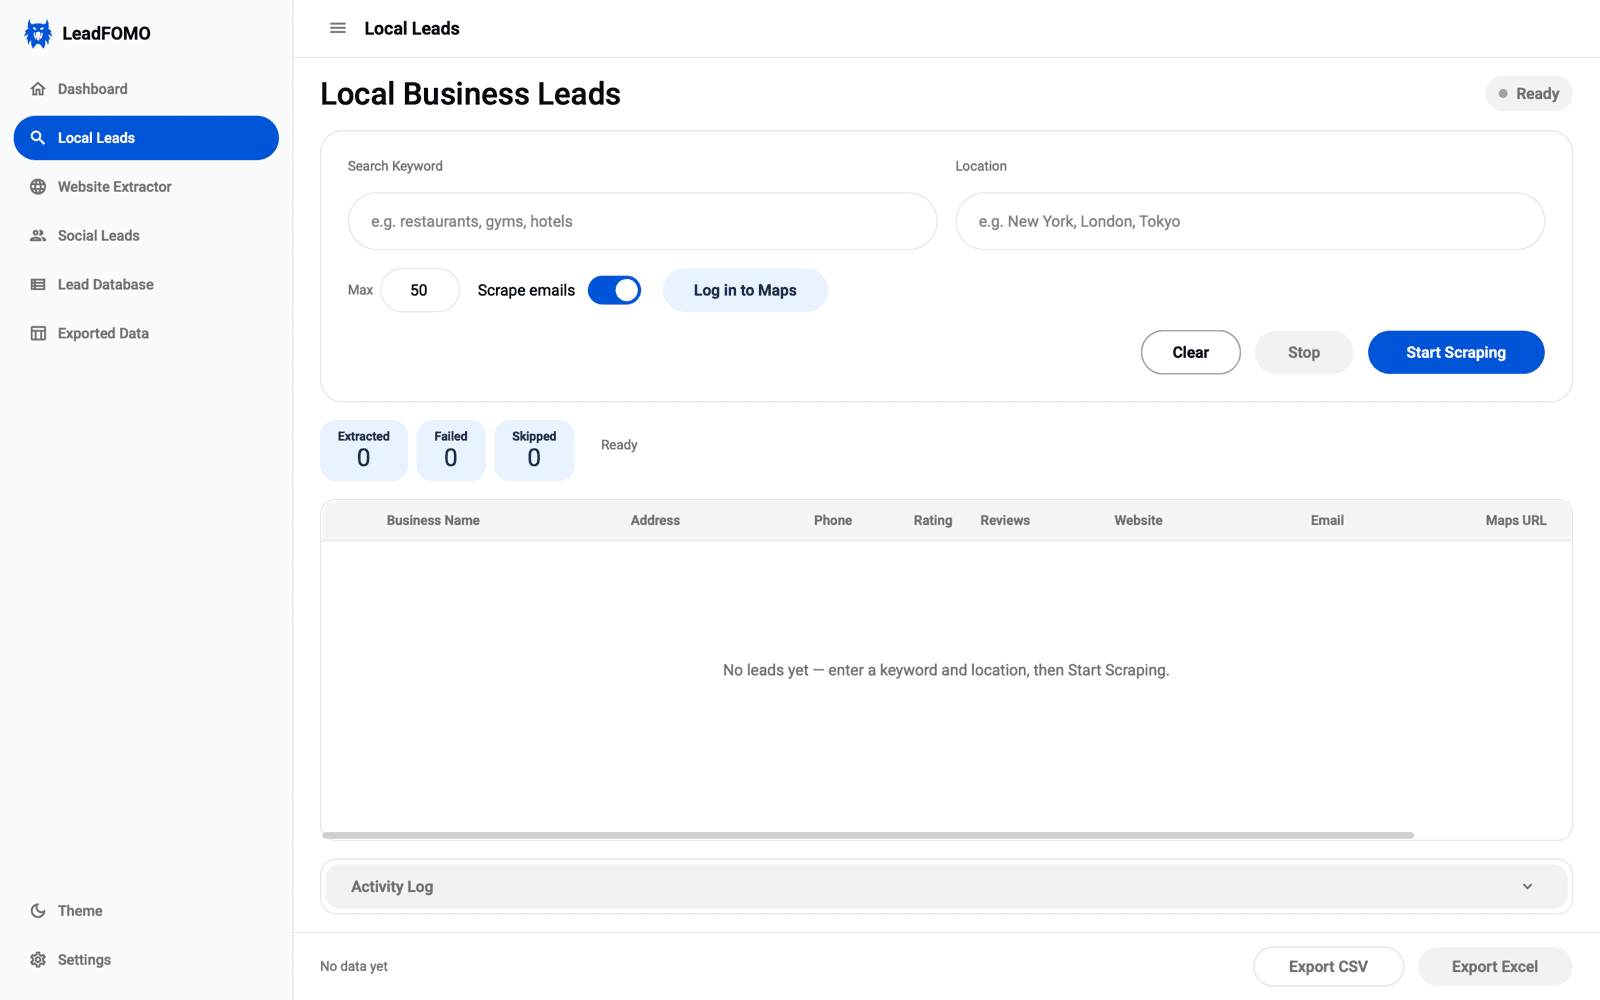Click the Skipped counter card
Image resolution: width=1600 pixels, height=1000 pixels.
[x=534, y=451]
